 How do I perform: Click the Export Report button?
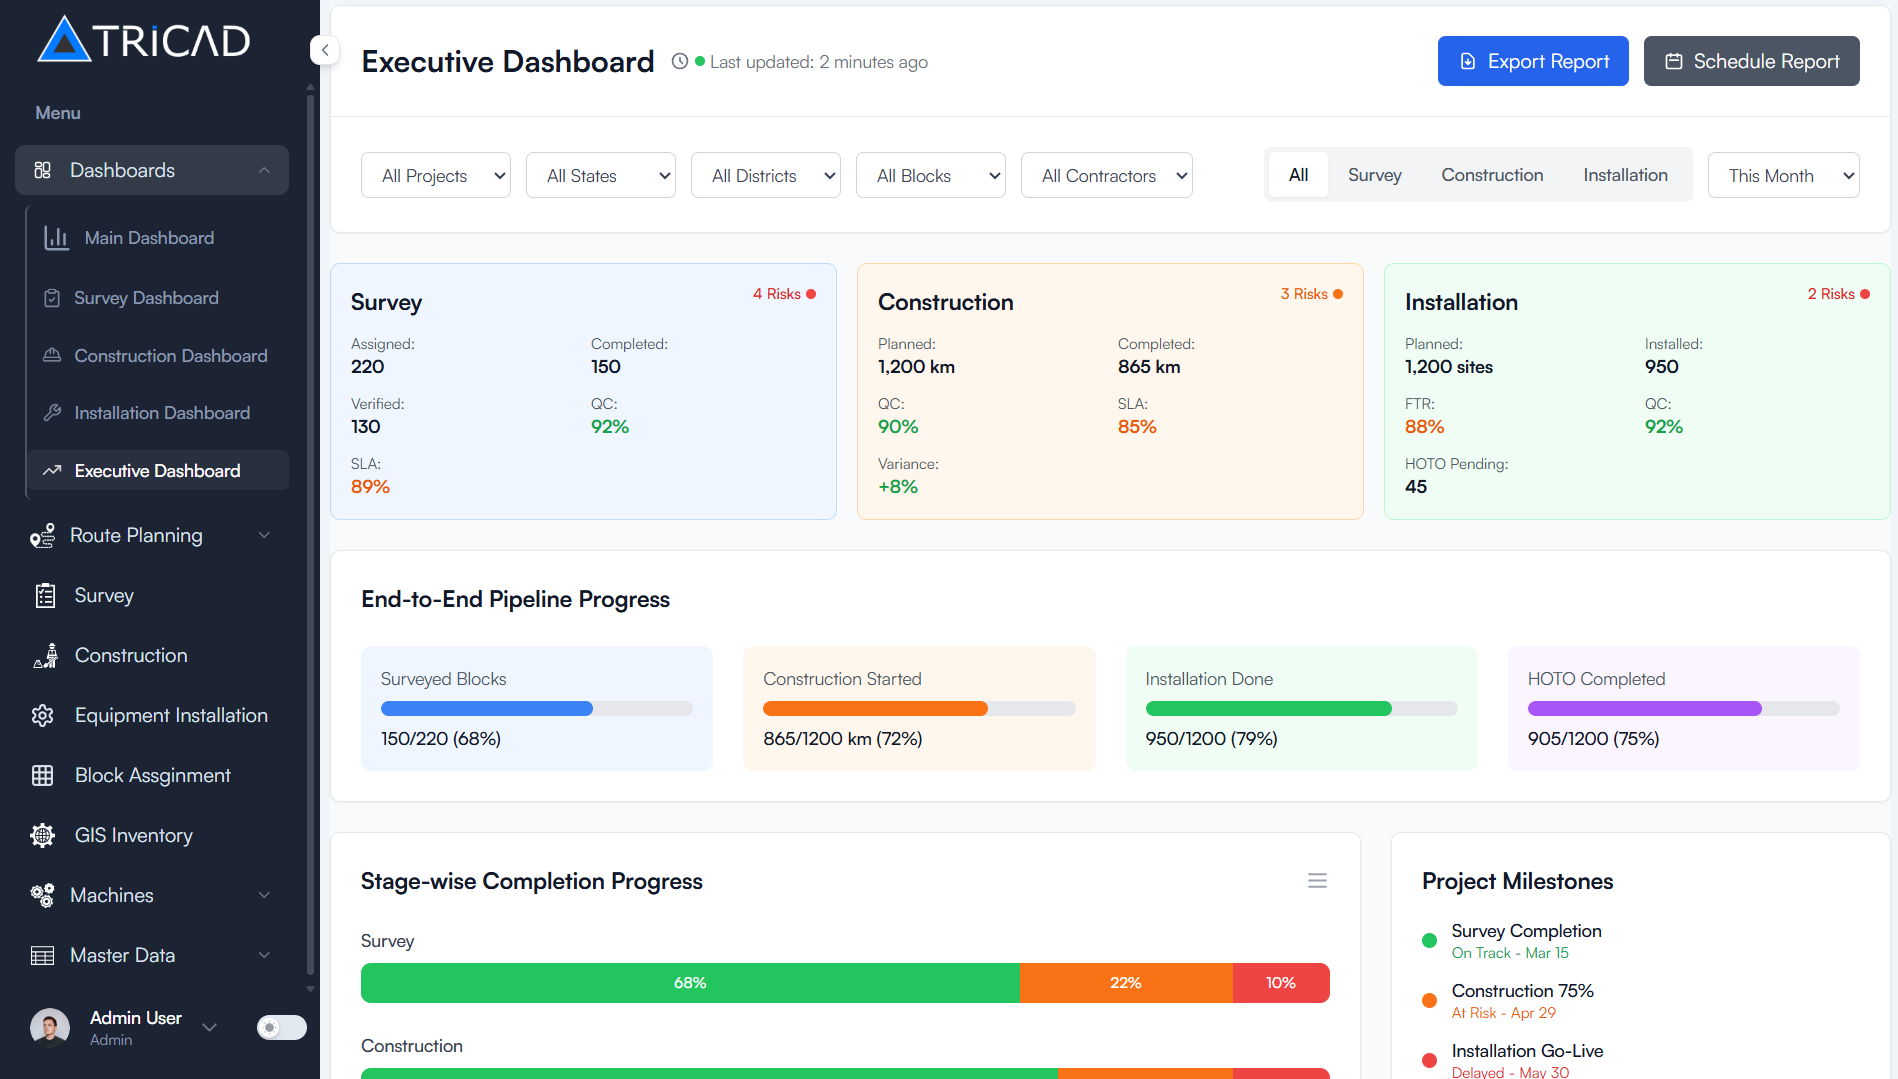[x=1532, y=61]
